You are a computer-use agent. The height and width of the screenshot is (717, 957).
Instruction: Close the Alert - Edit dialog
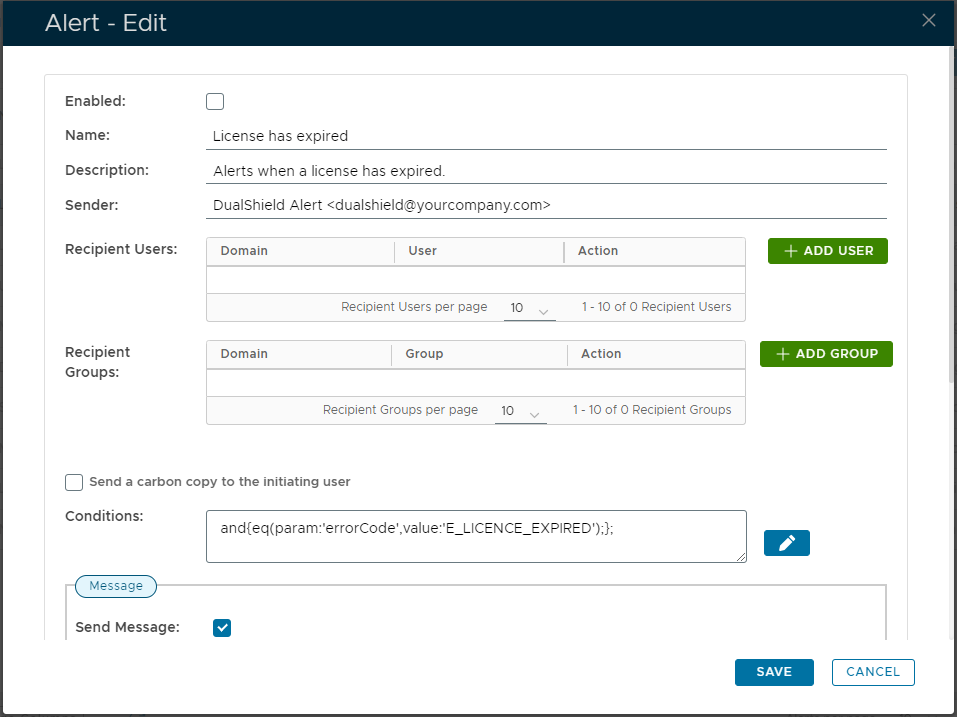[x=928, y=21]
